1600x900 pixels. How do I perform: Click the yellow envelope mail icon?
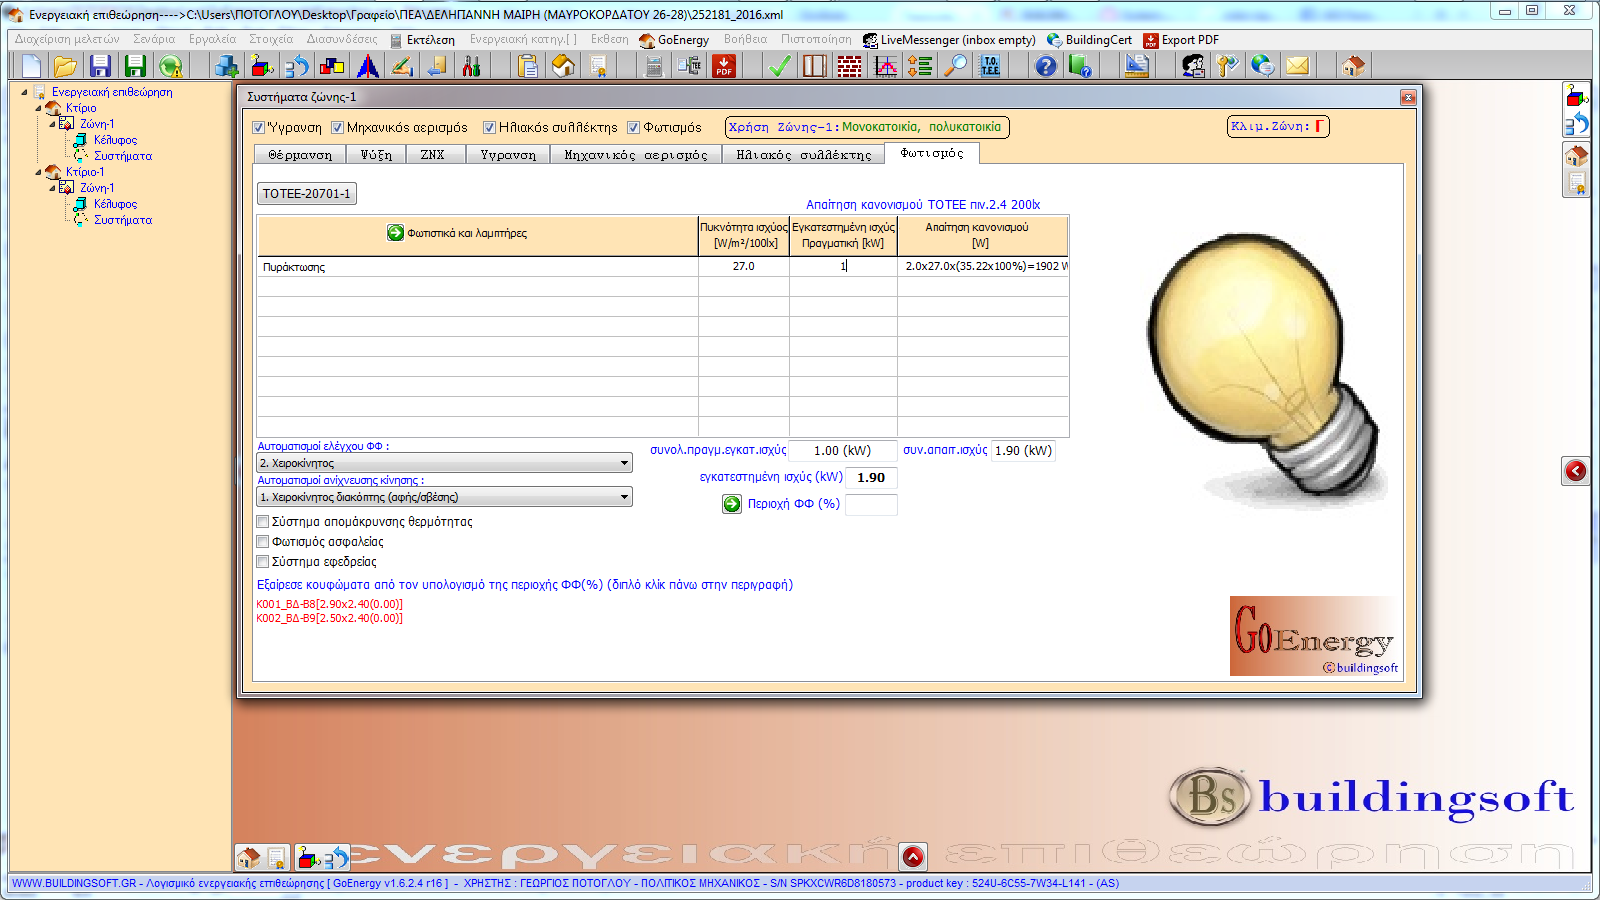pos(1297,66)
